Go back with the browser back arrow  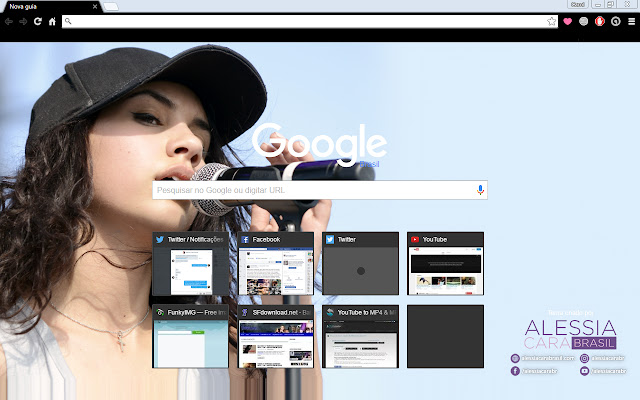[x=9, y=22]
